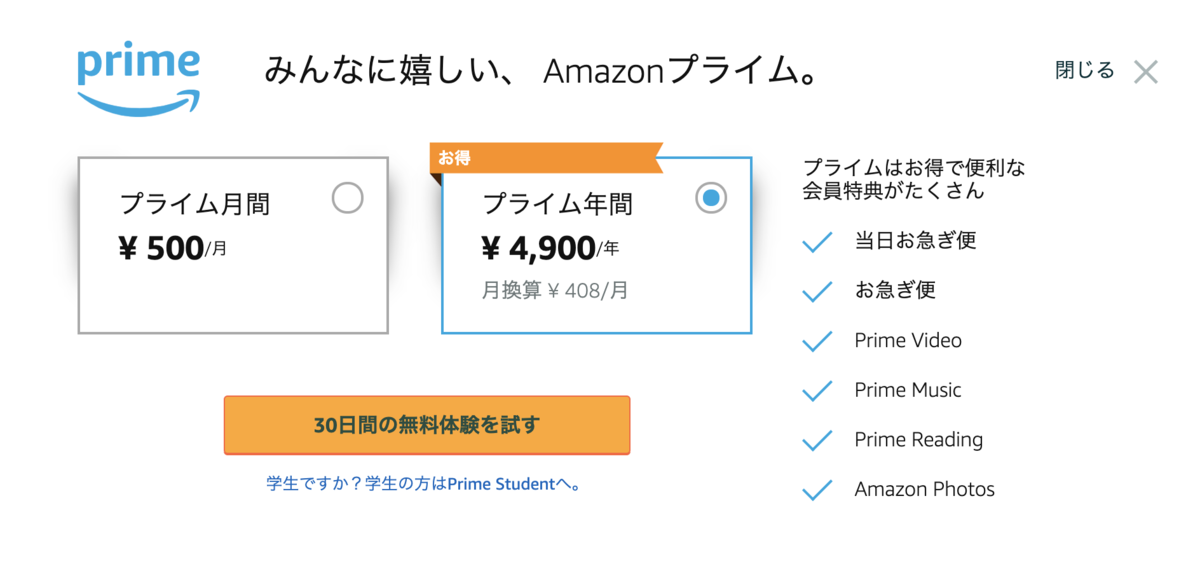The width and height of the screenshot is (1200, 571).
Task: Click the checkmark beside Prime Video
Action: click(818, 341)
